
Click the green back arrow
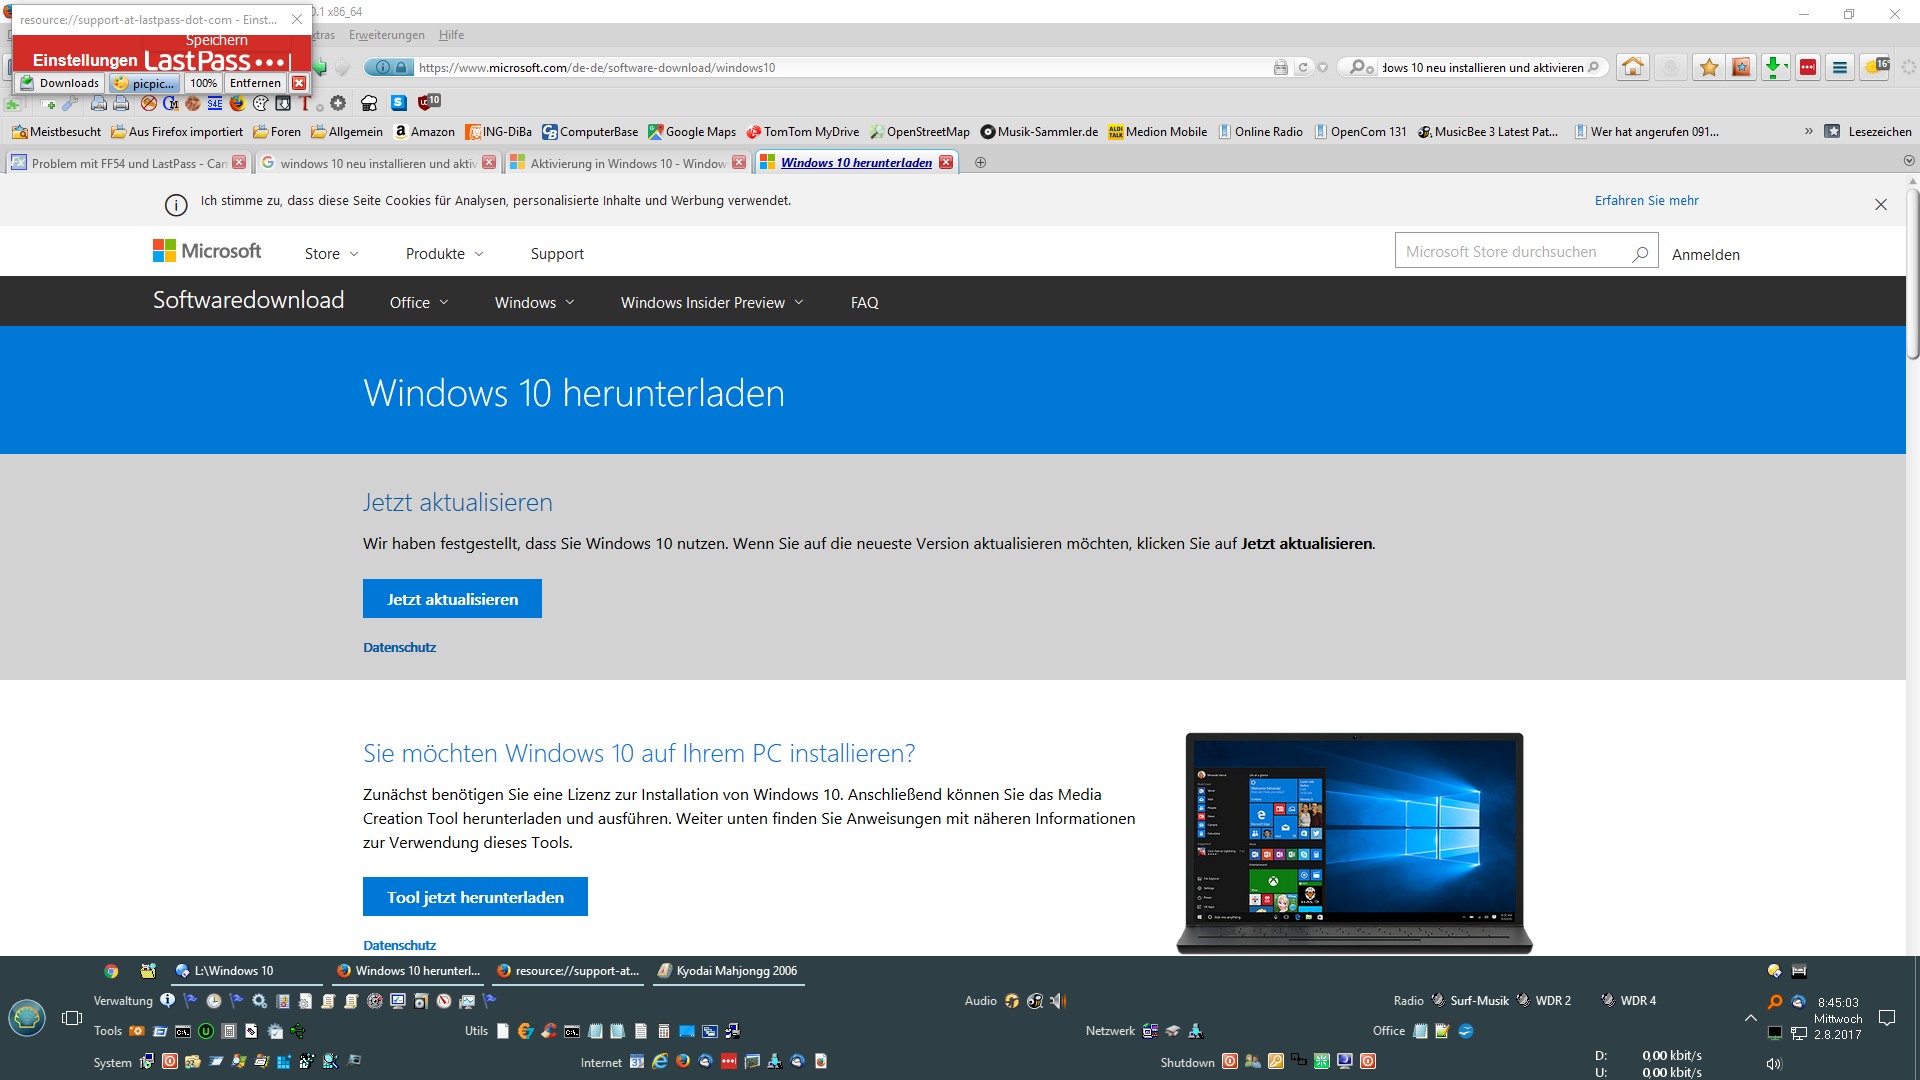click(x=320, y=67)
